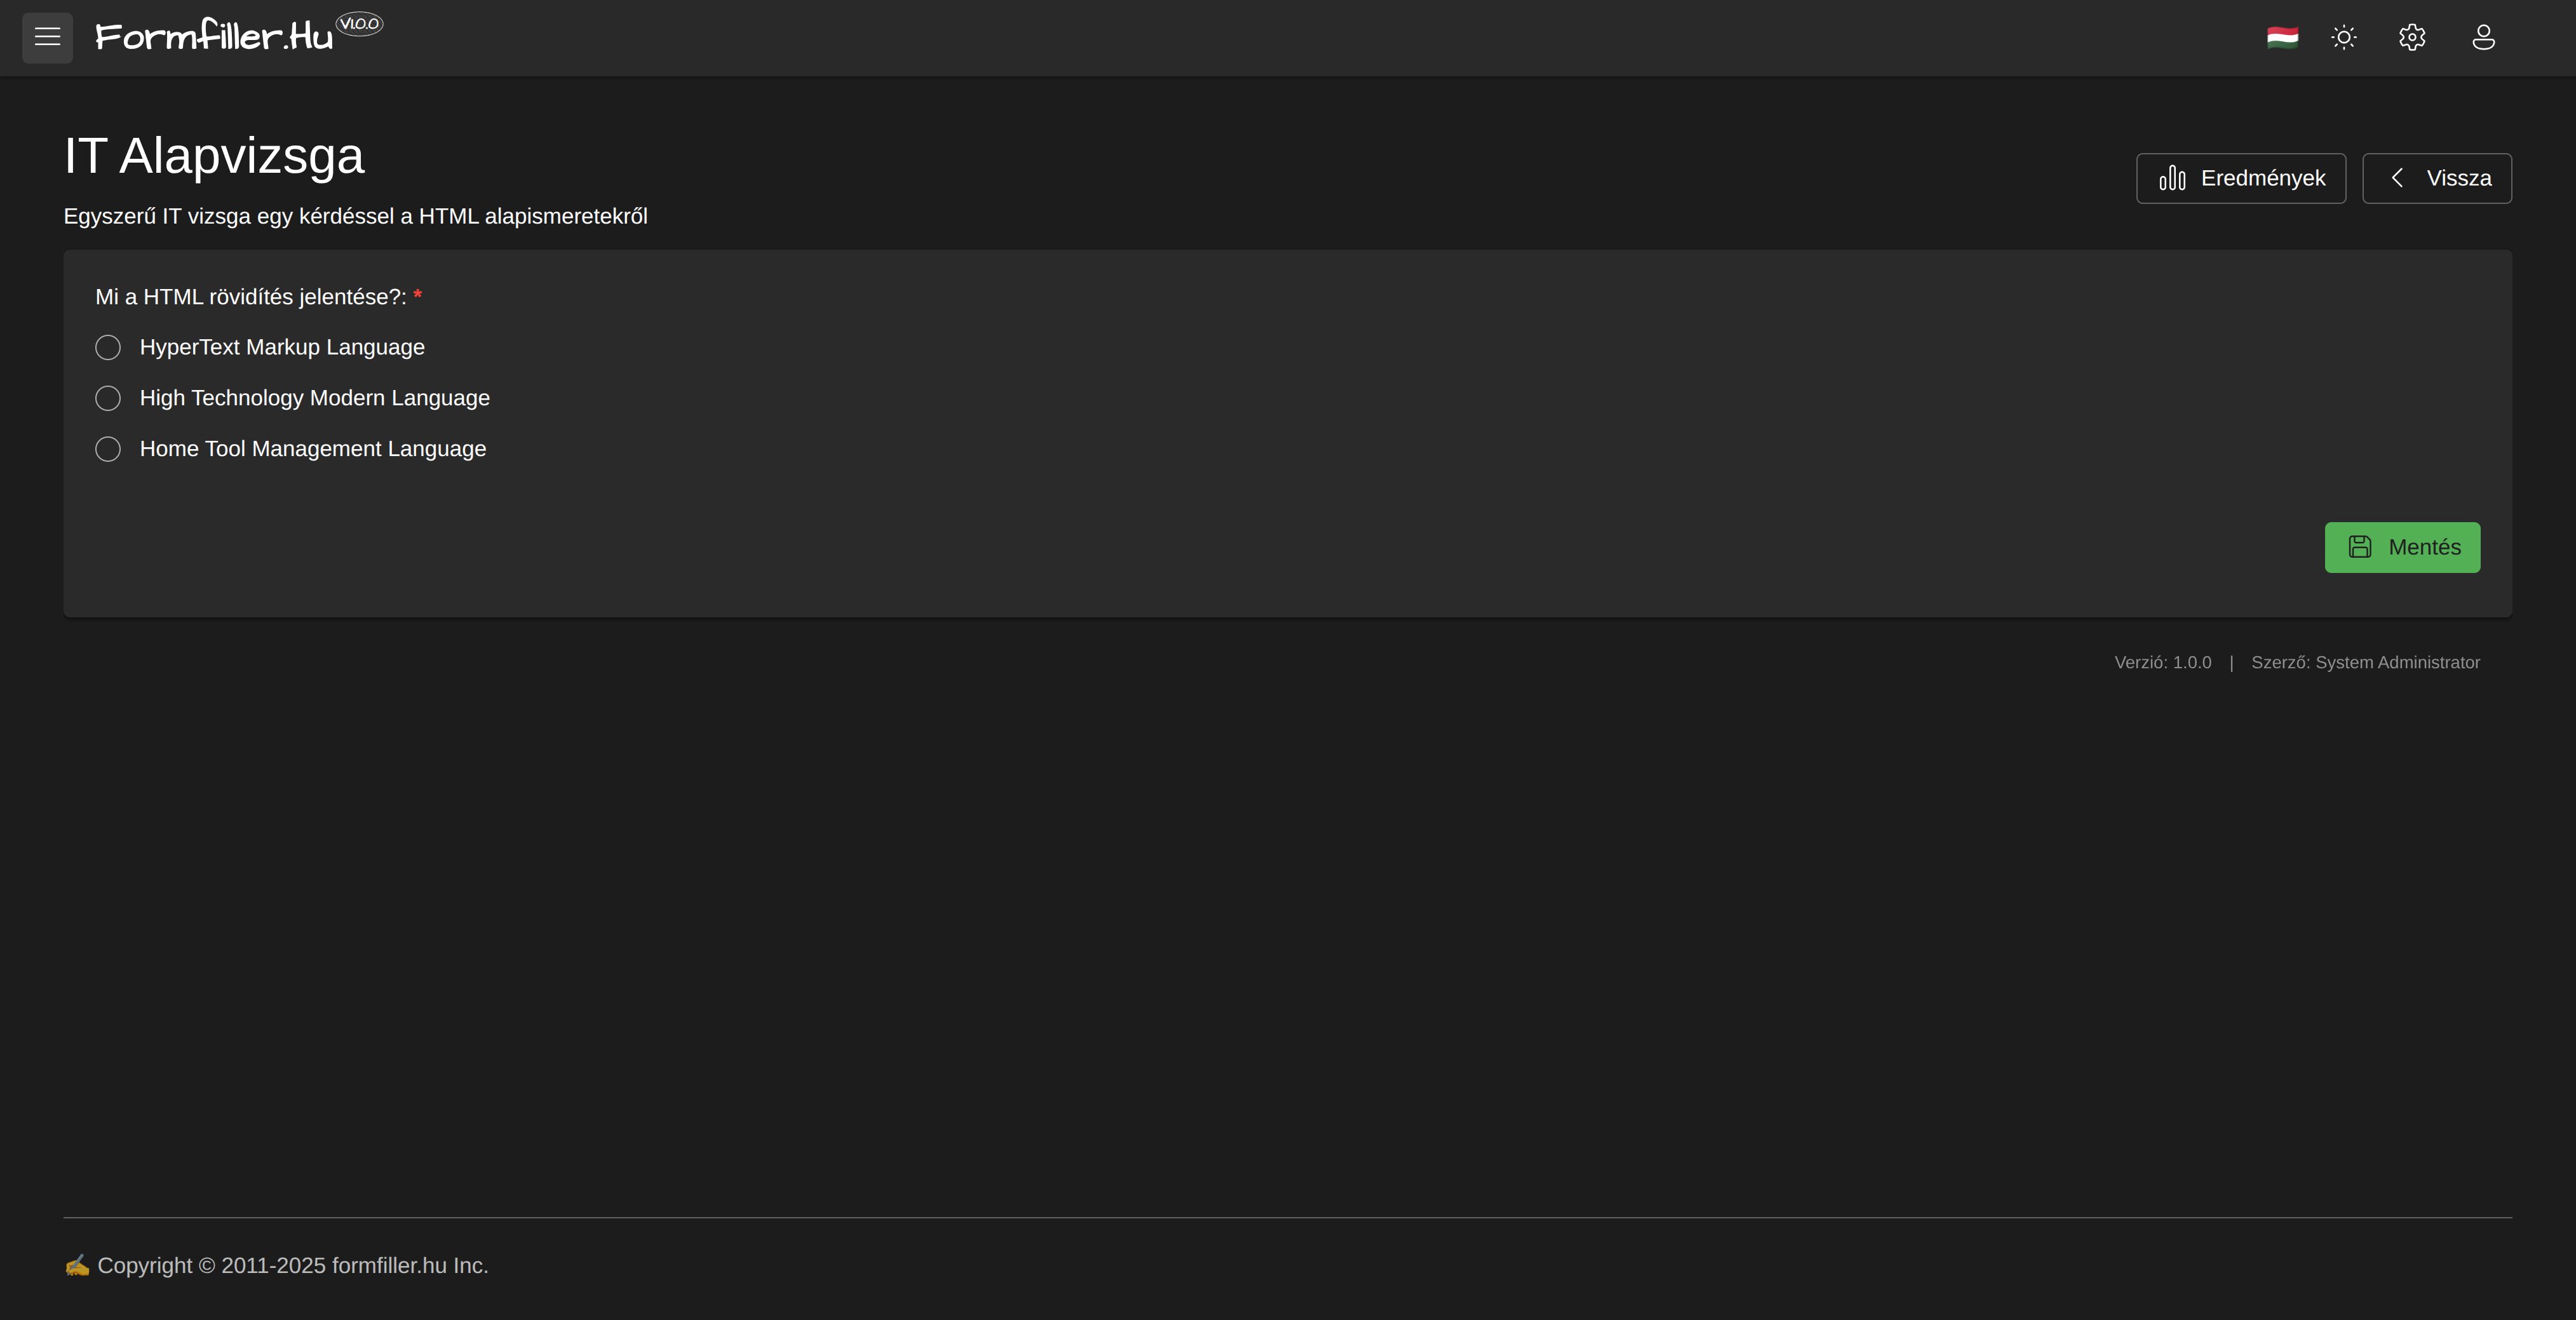
Task: Open settings via the gear icon
Action: 2412,38
